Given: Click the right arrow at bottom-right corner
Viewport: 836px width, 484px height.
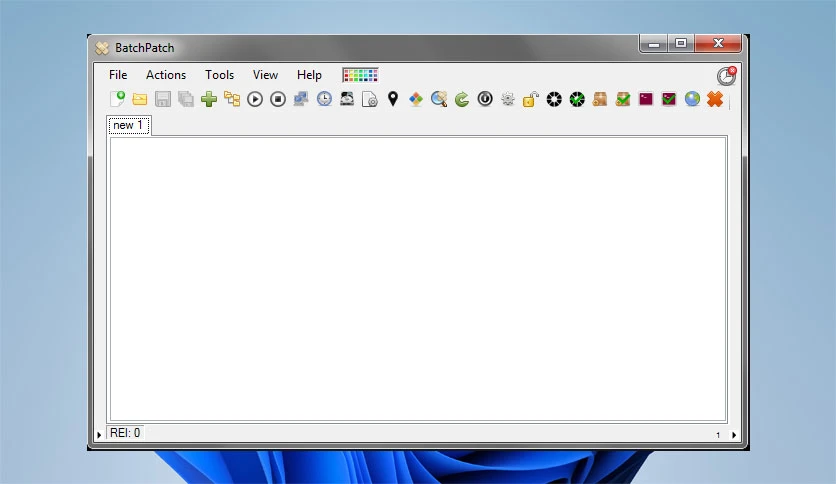Looking at the screenshot, I should tap(734, 435).
